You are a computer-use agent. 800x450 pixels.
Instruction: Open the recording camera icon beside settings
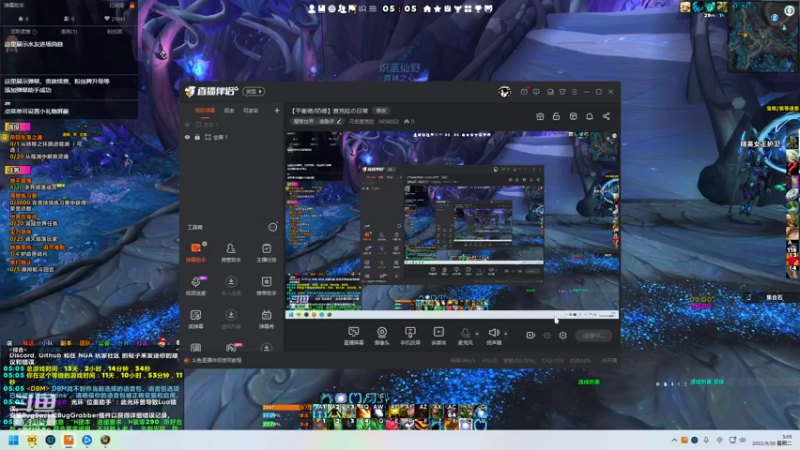tap(531, 335)
